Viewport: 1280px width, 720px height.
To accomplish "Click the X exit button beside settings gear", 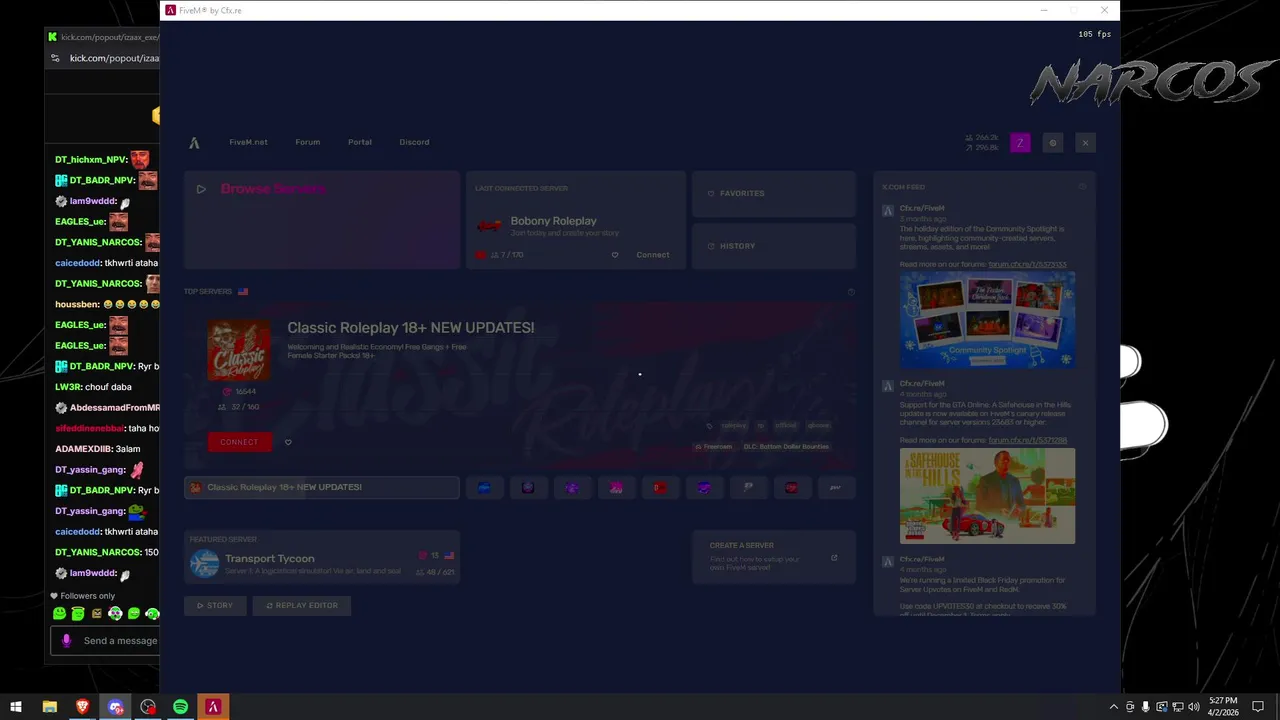I will pyautogui.click(x=1085, y=143).
